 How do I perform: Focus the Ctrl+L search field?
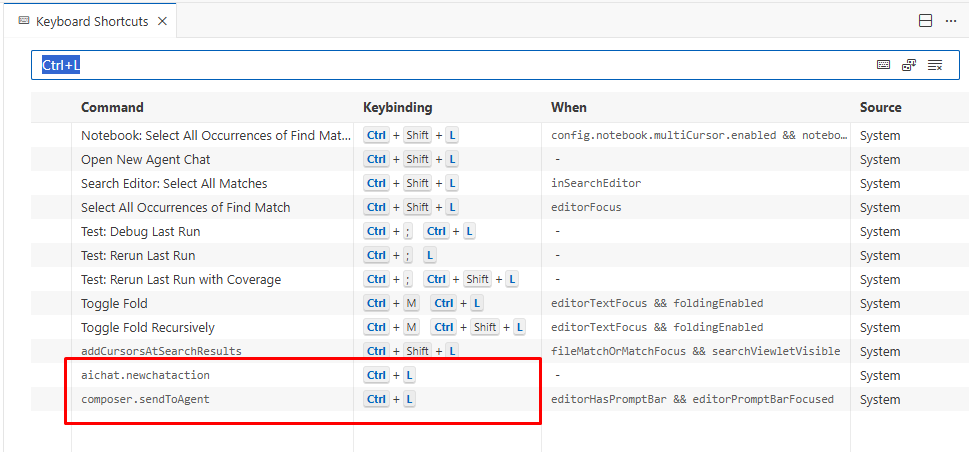pyautogui.click(x=450, y=65)
